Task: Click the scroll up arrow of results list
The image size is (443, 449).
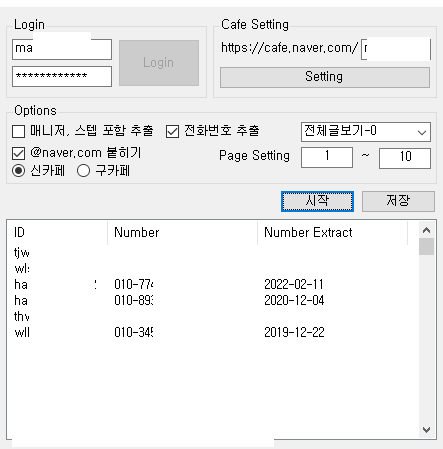Action: pyautogui.click(x=426, y=230)
